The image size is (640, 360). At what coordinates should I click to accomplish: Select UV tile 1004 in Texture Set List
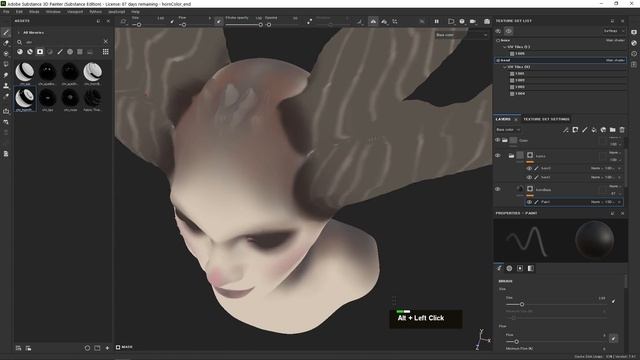click(520, 94)
